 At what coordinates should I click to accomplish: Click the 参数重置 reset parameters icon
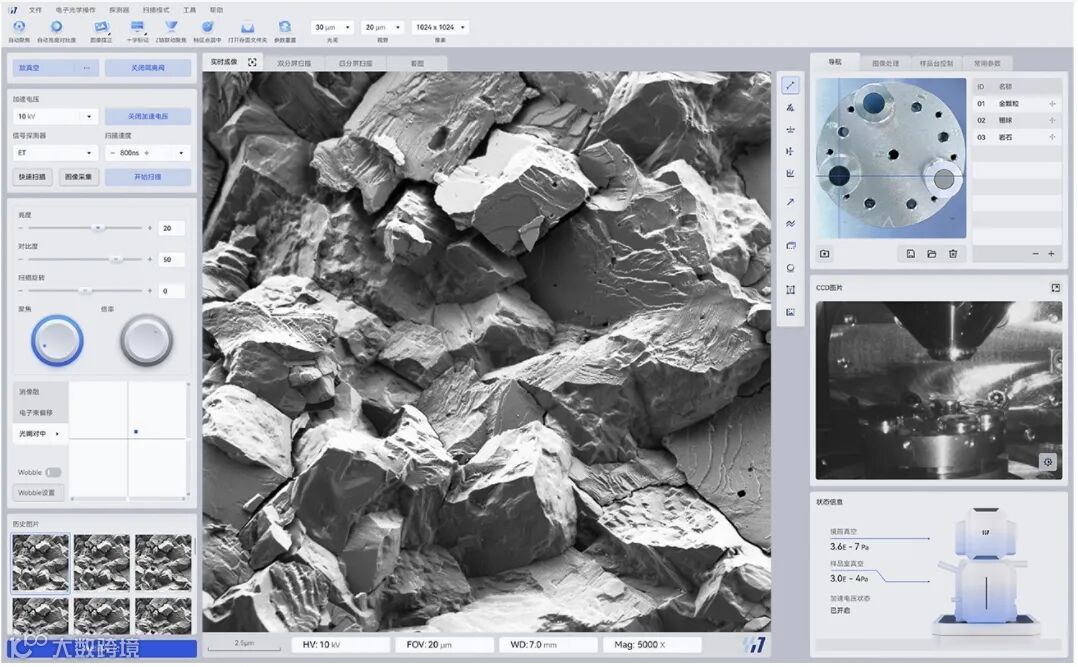285,27
